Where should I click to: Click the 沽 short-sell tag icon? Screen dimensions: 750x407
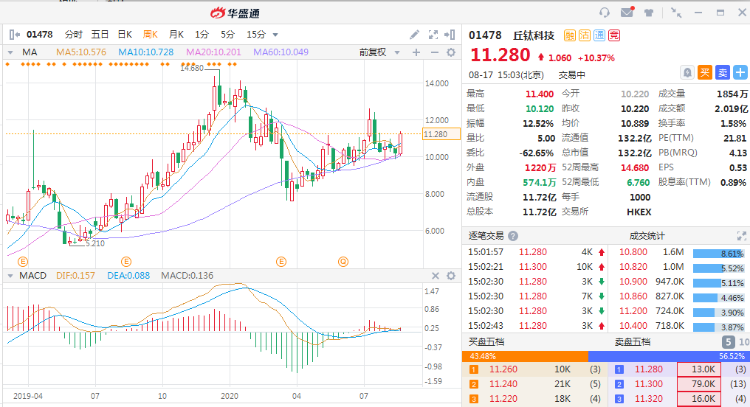tap(585, 35)
